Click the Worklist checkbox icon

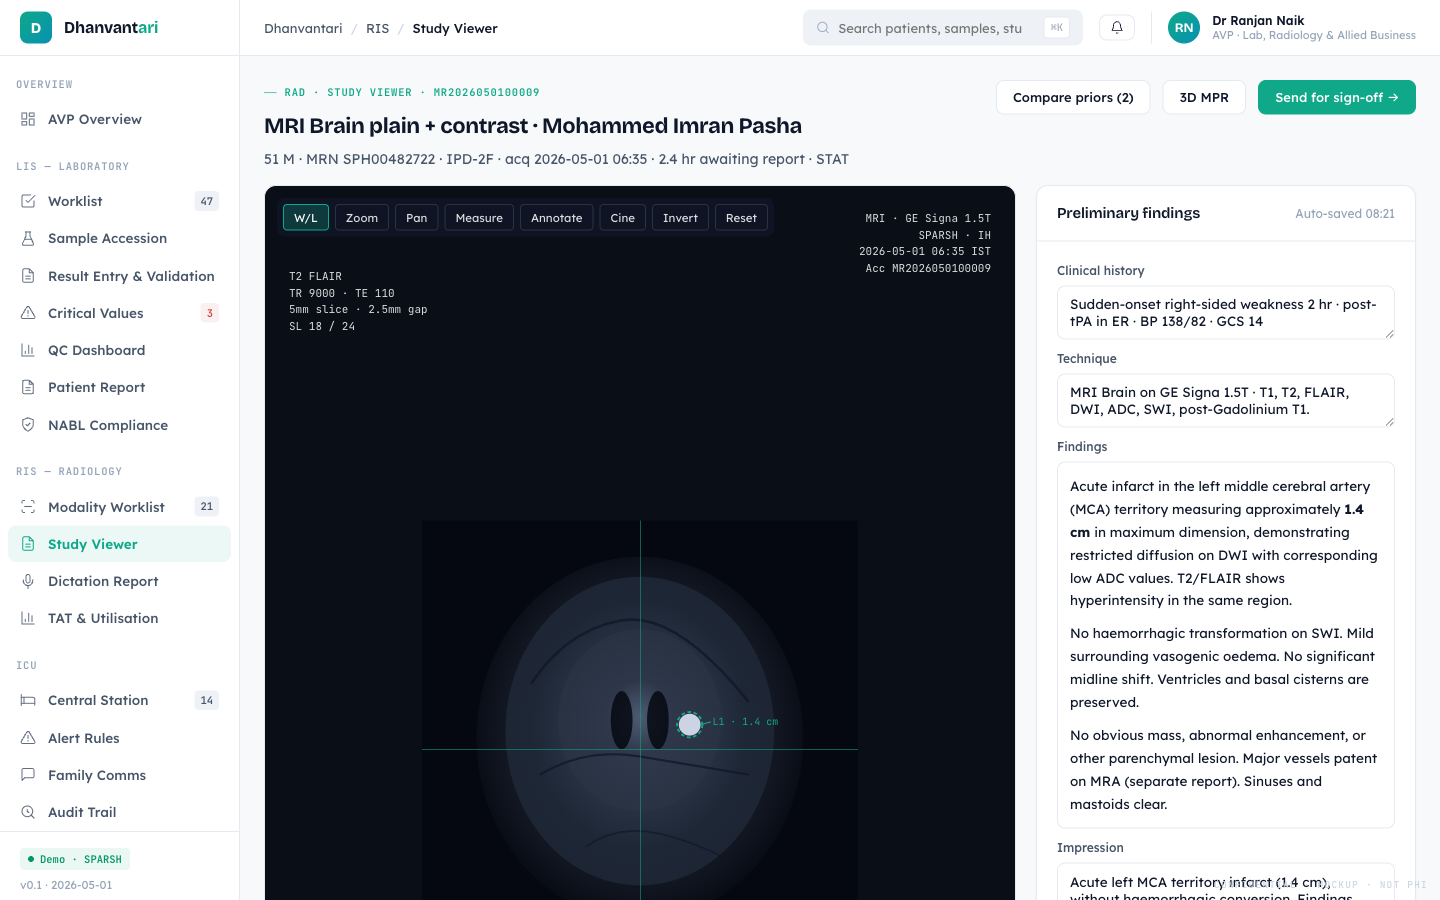point(28,201)
